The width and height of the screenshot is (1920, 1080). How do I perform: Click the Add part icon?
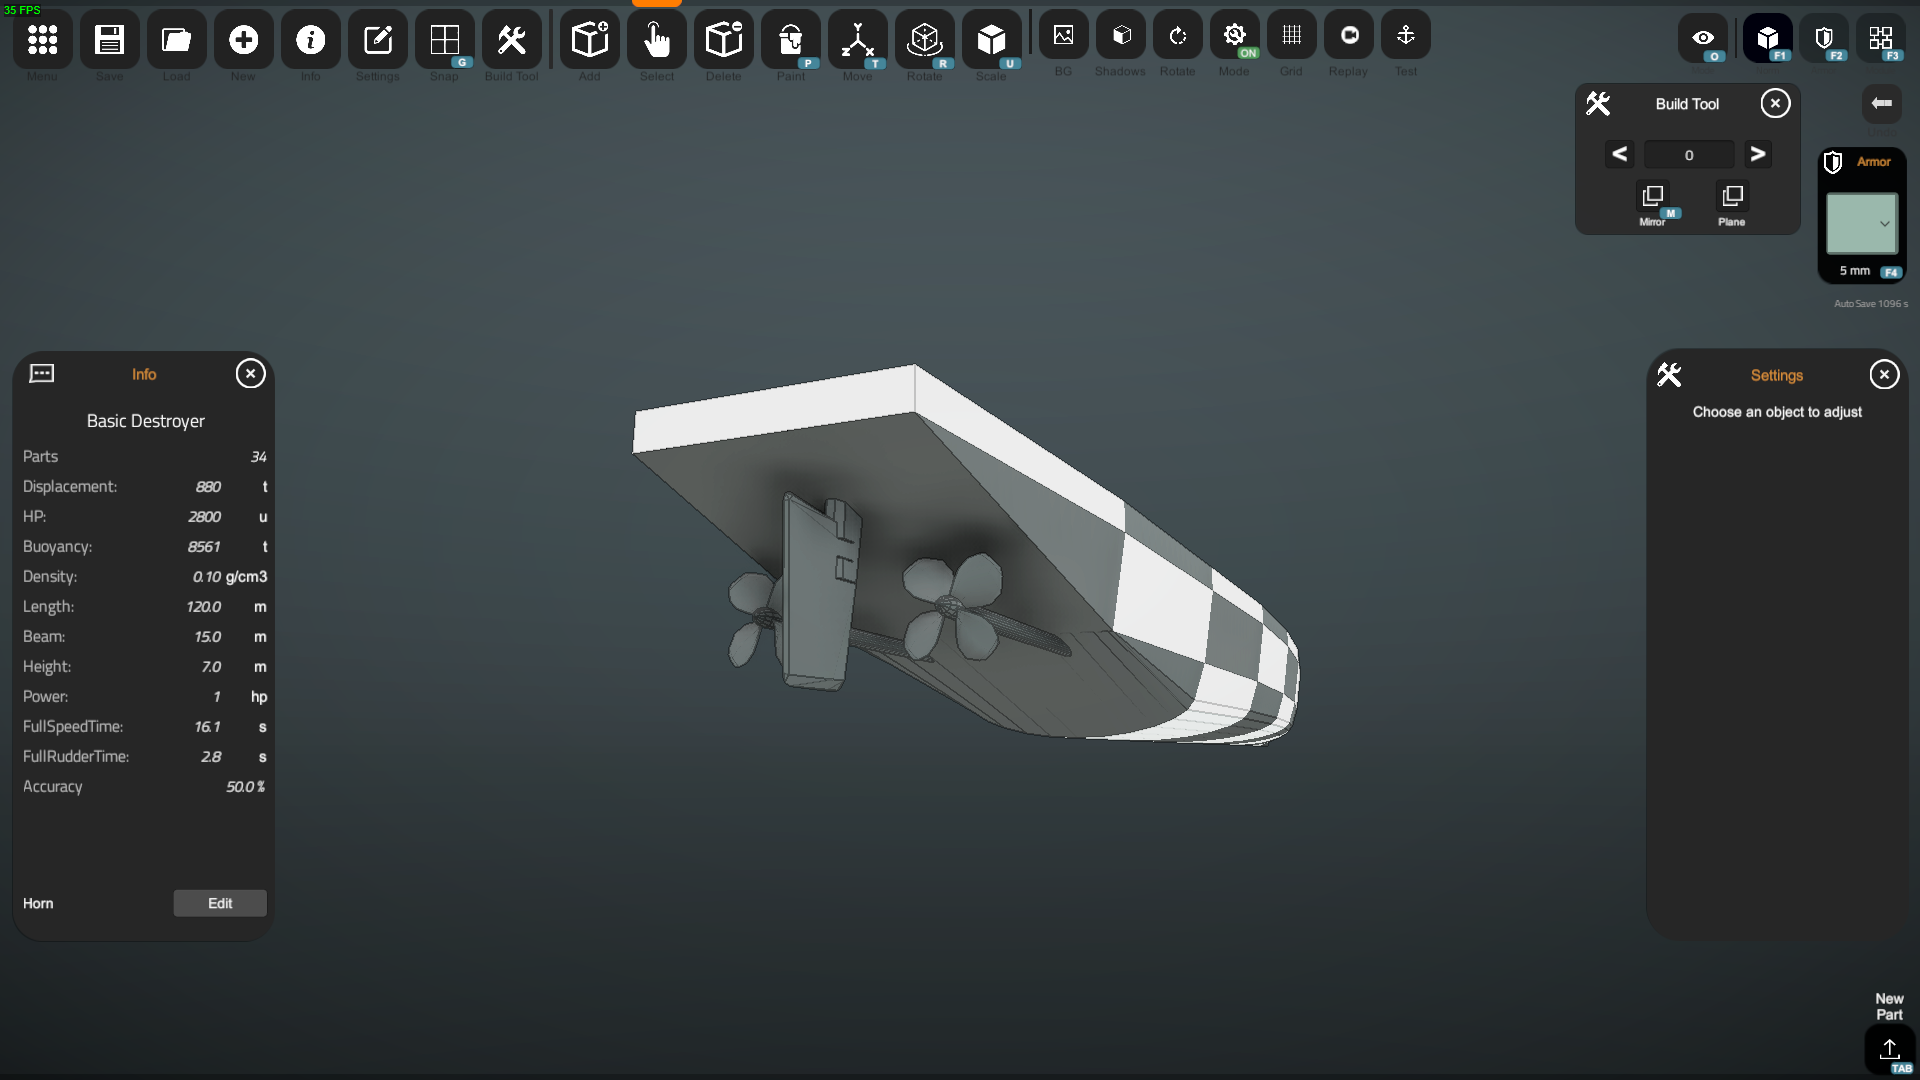[x=589, y=40]
